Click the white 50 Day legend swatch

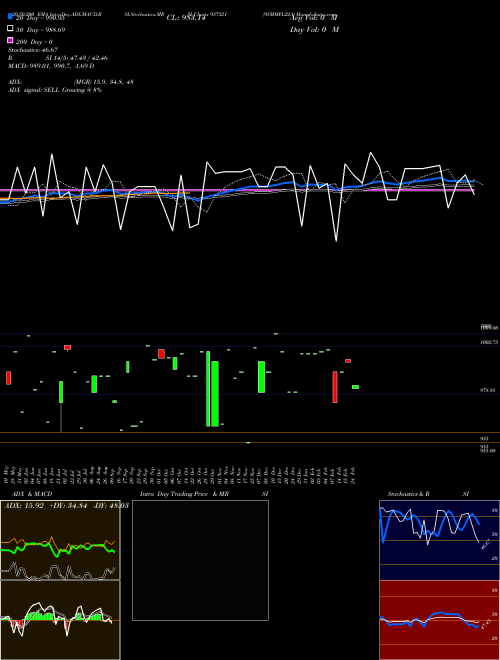click(x=10, y=29)
